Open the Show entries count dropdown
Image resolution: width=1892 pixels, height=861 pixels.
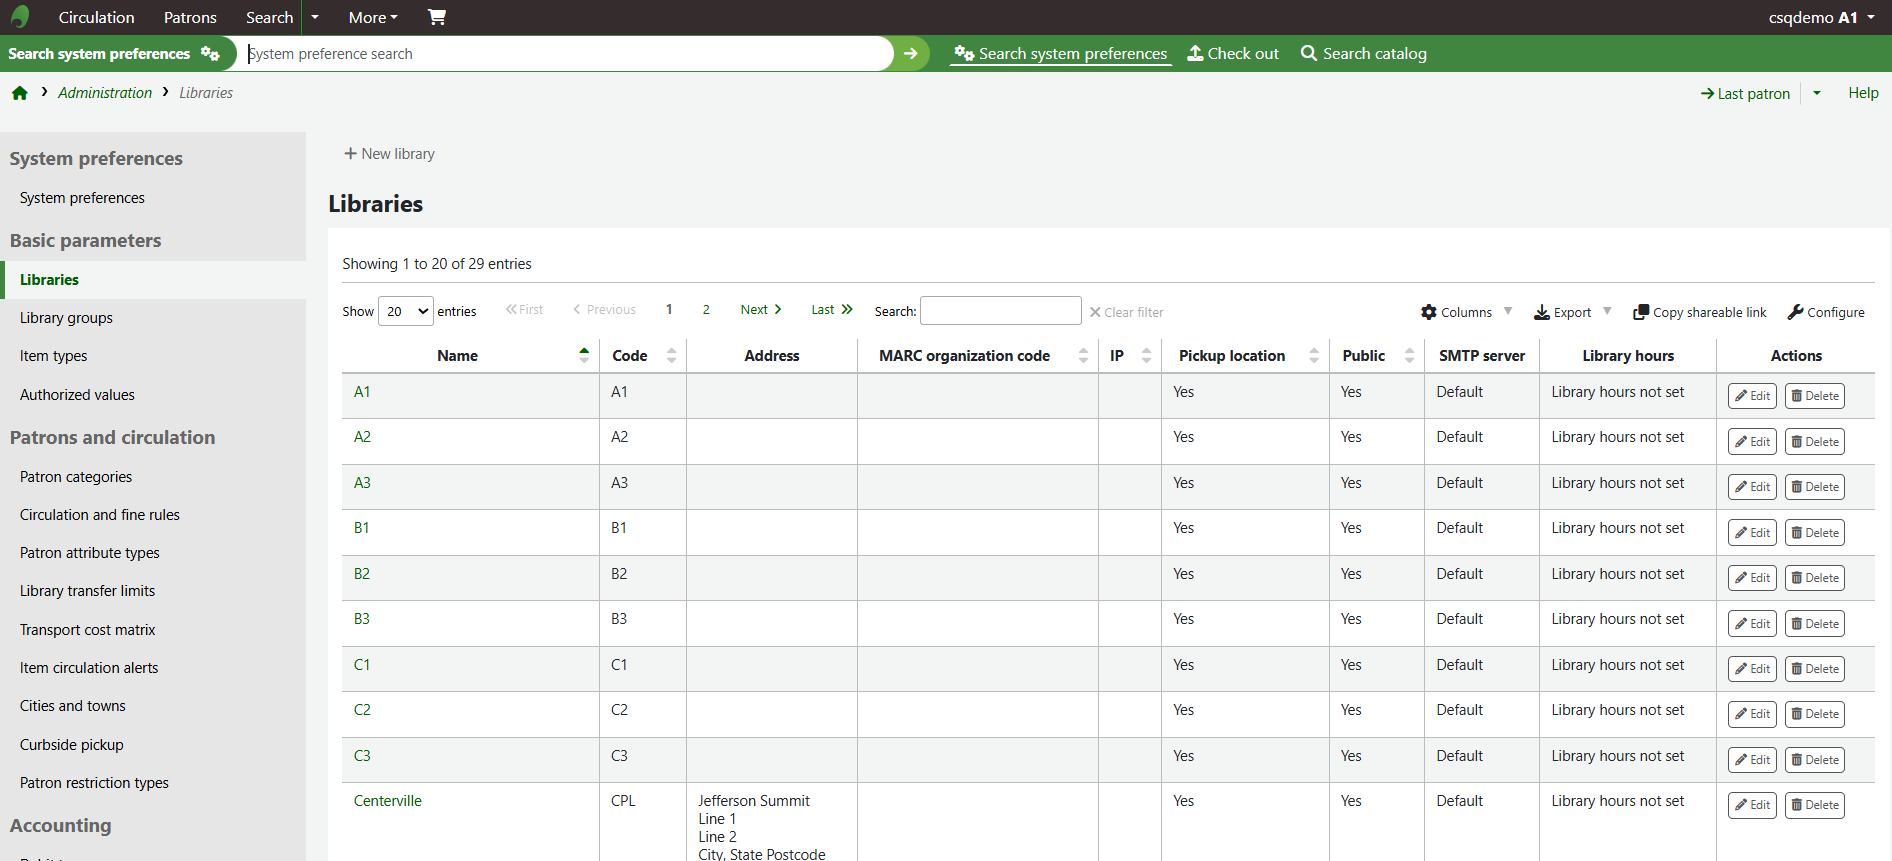(406, 311)
